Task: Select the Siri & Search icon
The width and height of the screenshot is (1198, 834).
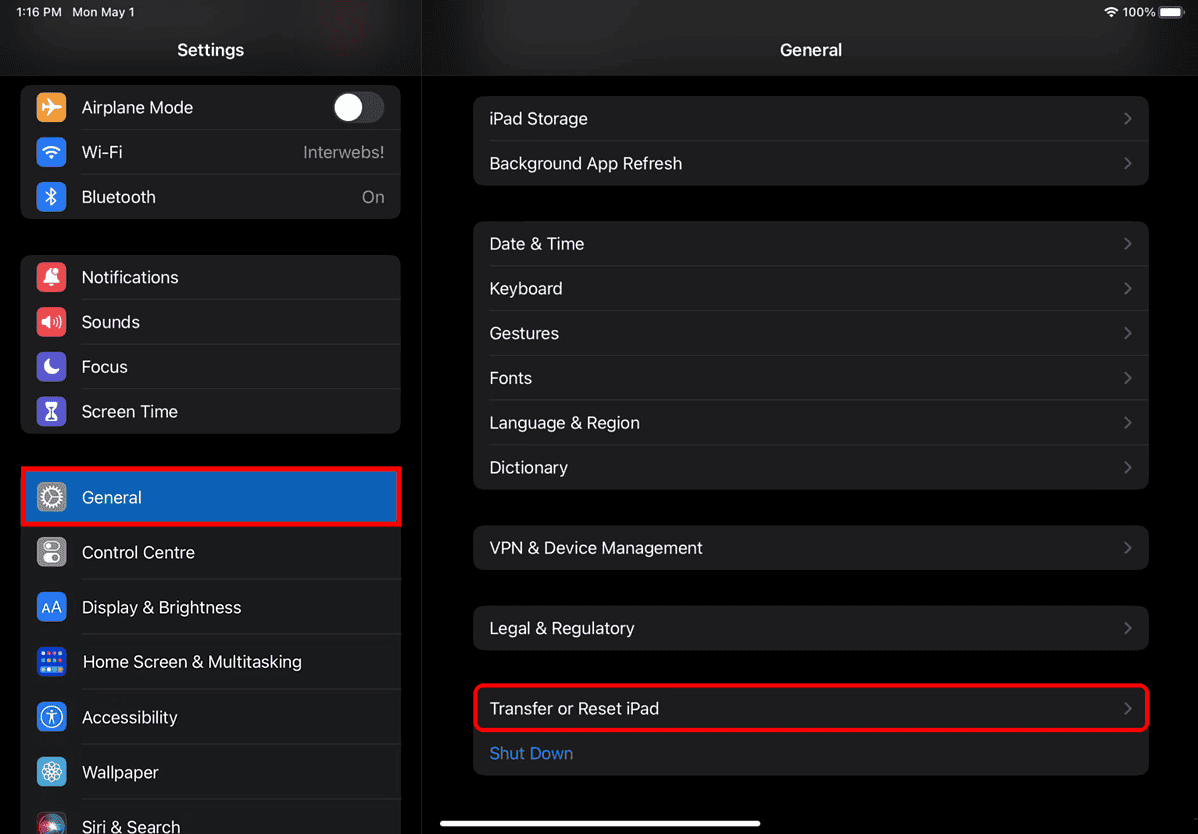Action: 51,824
